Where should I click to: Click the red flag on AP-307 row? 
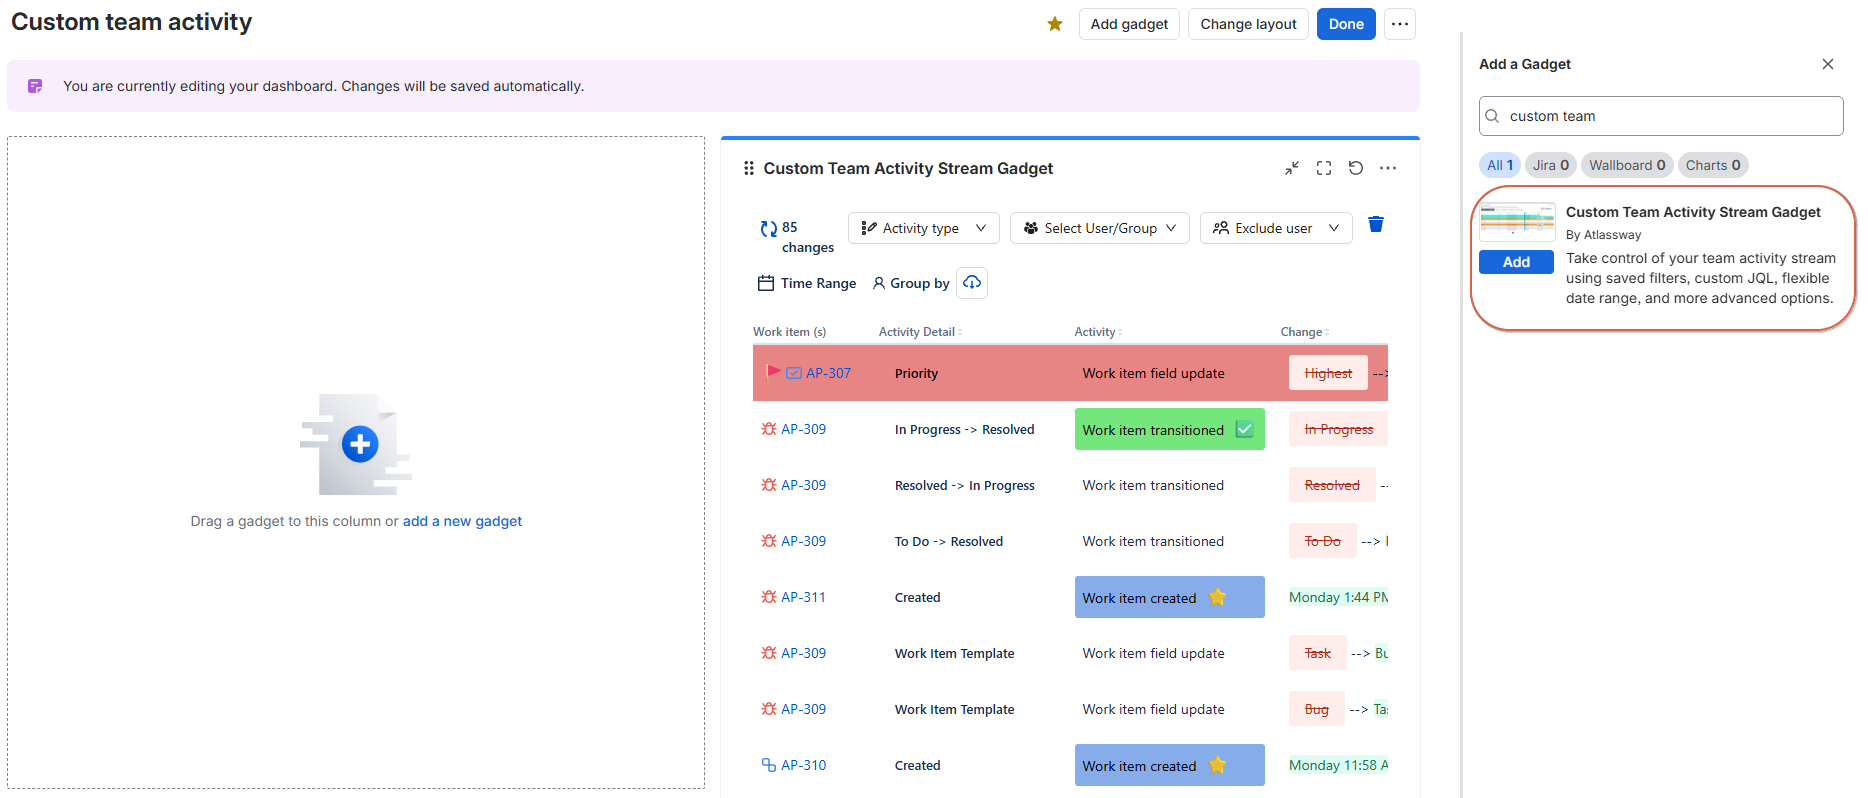tap(773, 372)
